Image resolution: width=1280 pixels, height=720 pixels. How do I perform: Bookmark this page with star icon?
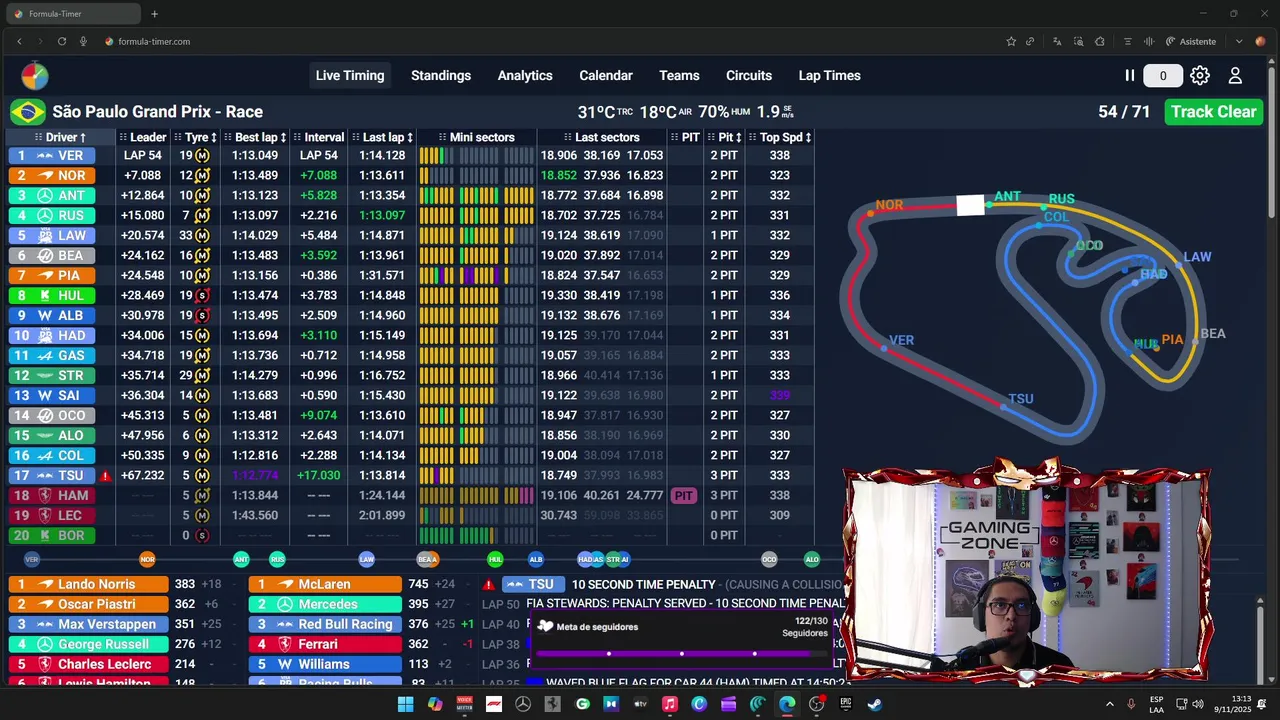point(1011,41)
